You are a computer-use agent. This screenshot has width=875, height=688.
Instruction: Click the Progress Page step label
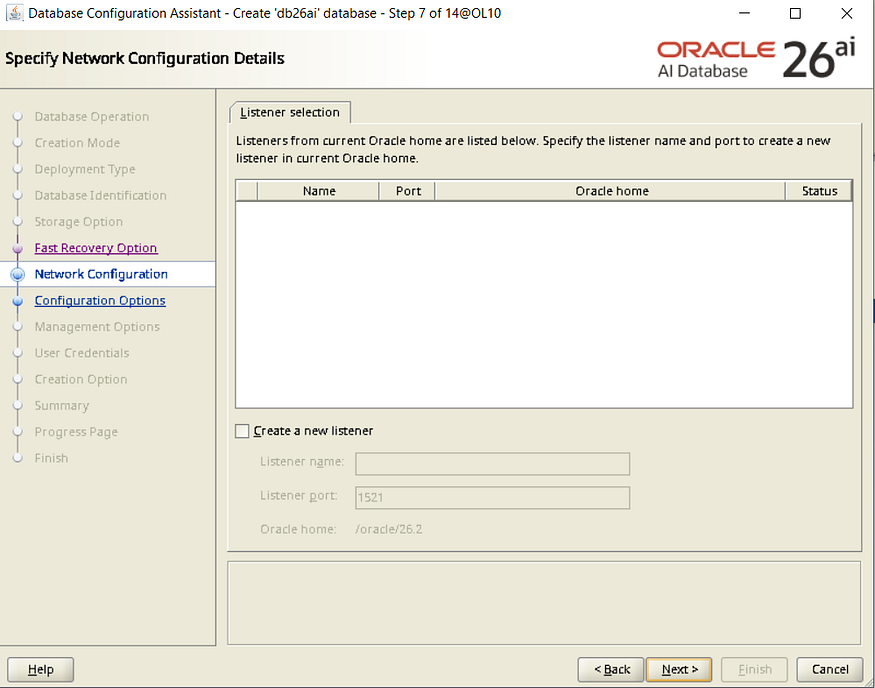[x=76, y=431]
